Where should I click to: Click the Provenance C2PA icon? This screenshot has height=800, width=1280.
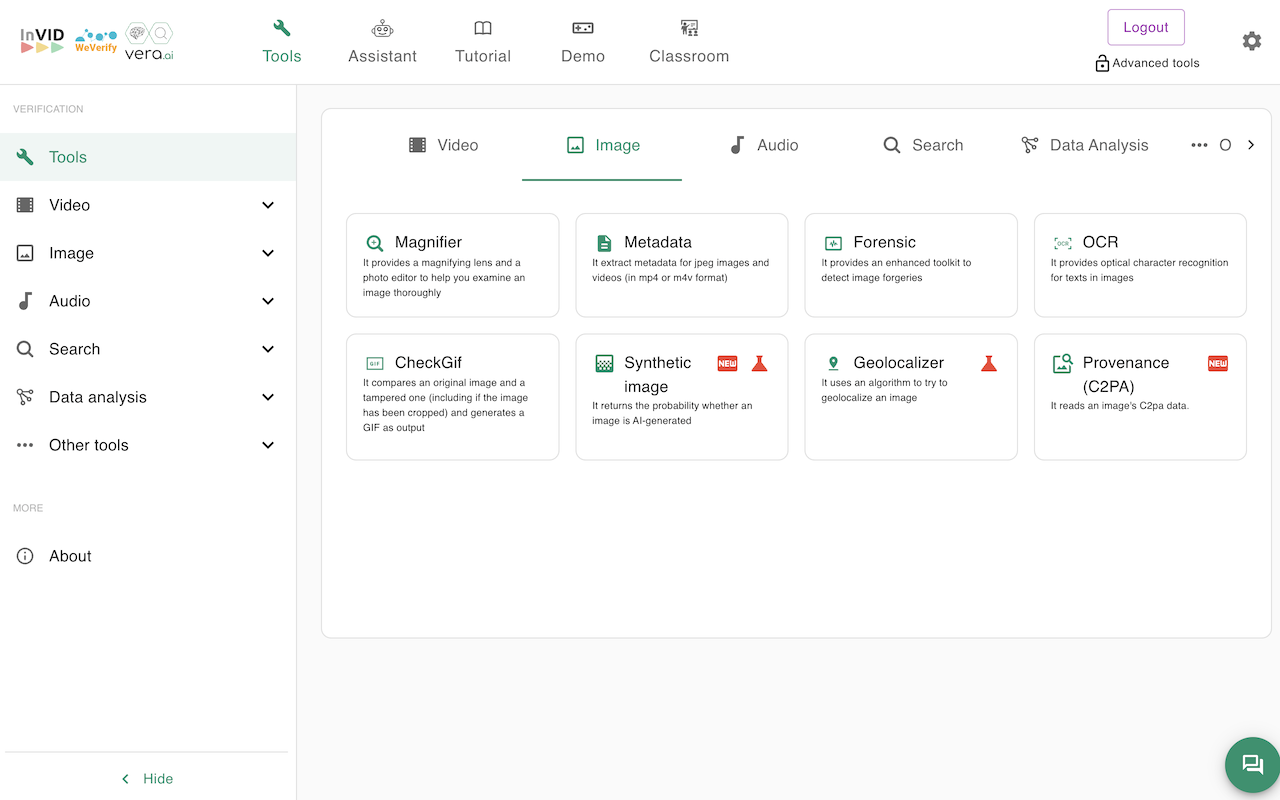[1063, 363]
